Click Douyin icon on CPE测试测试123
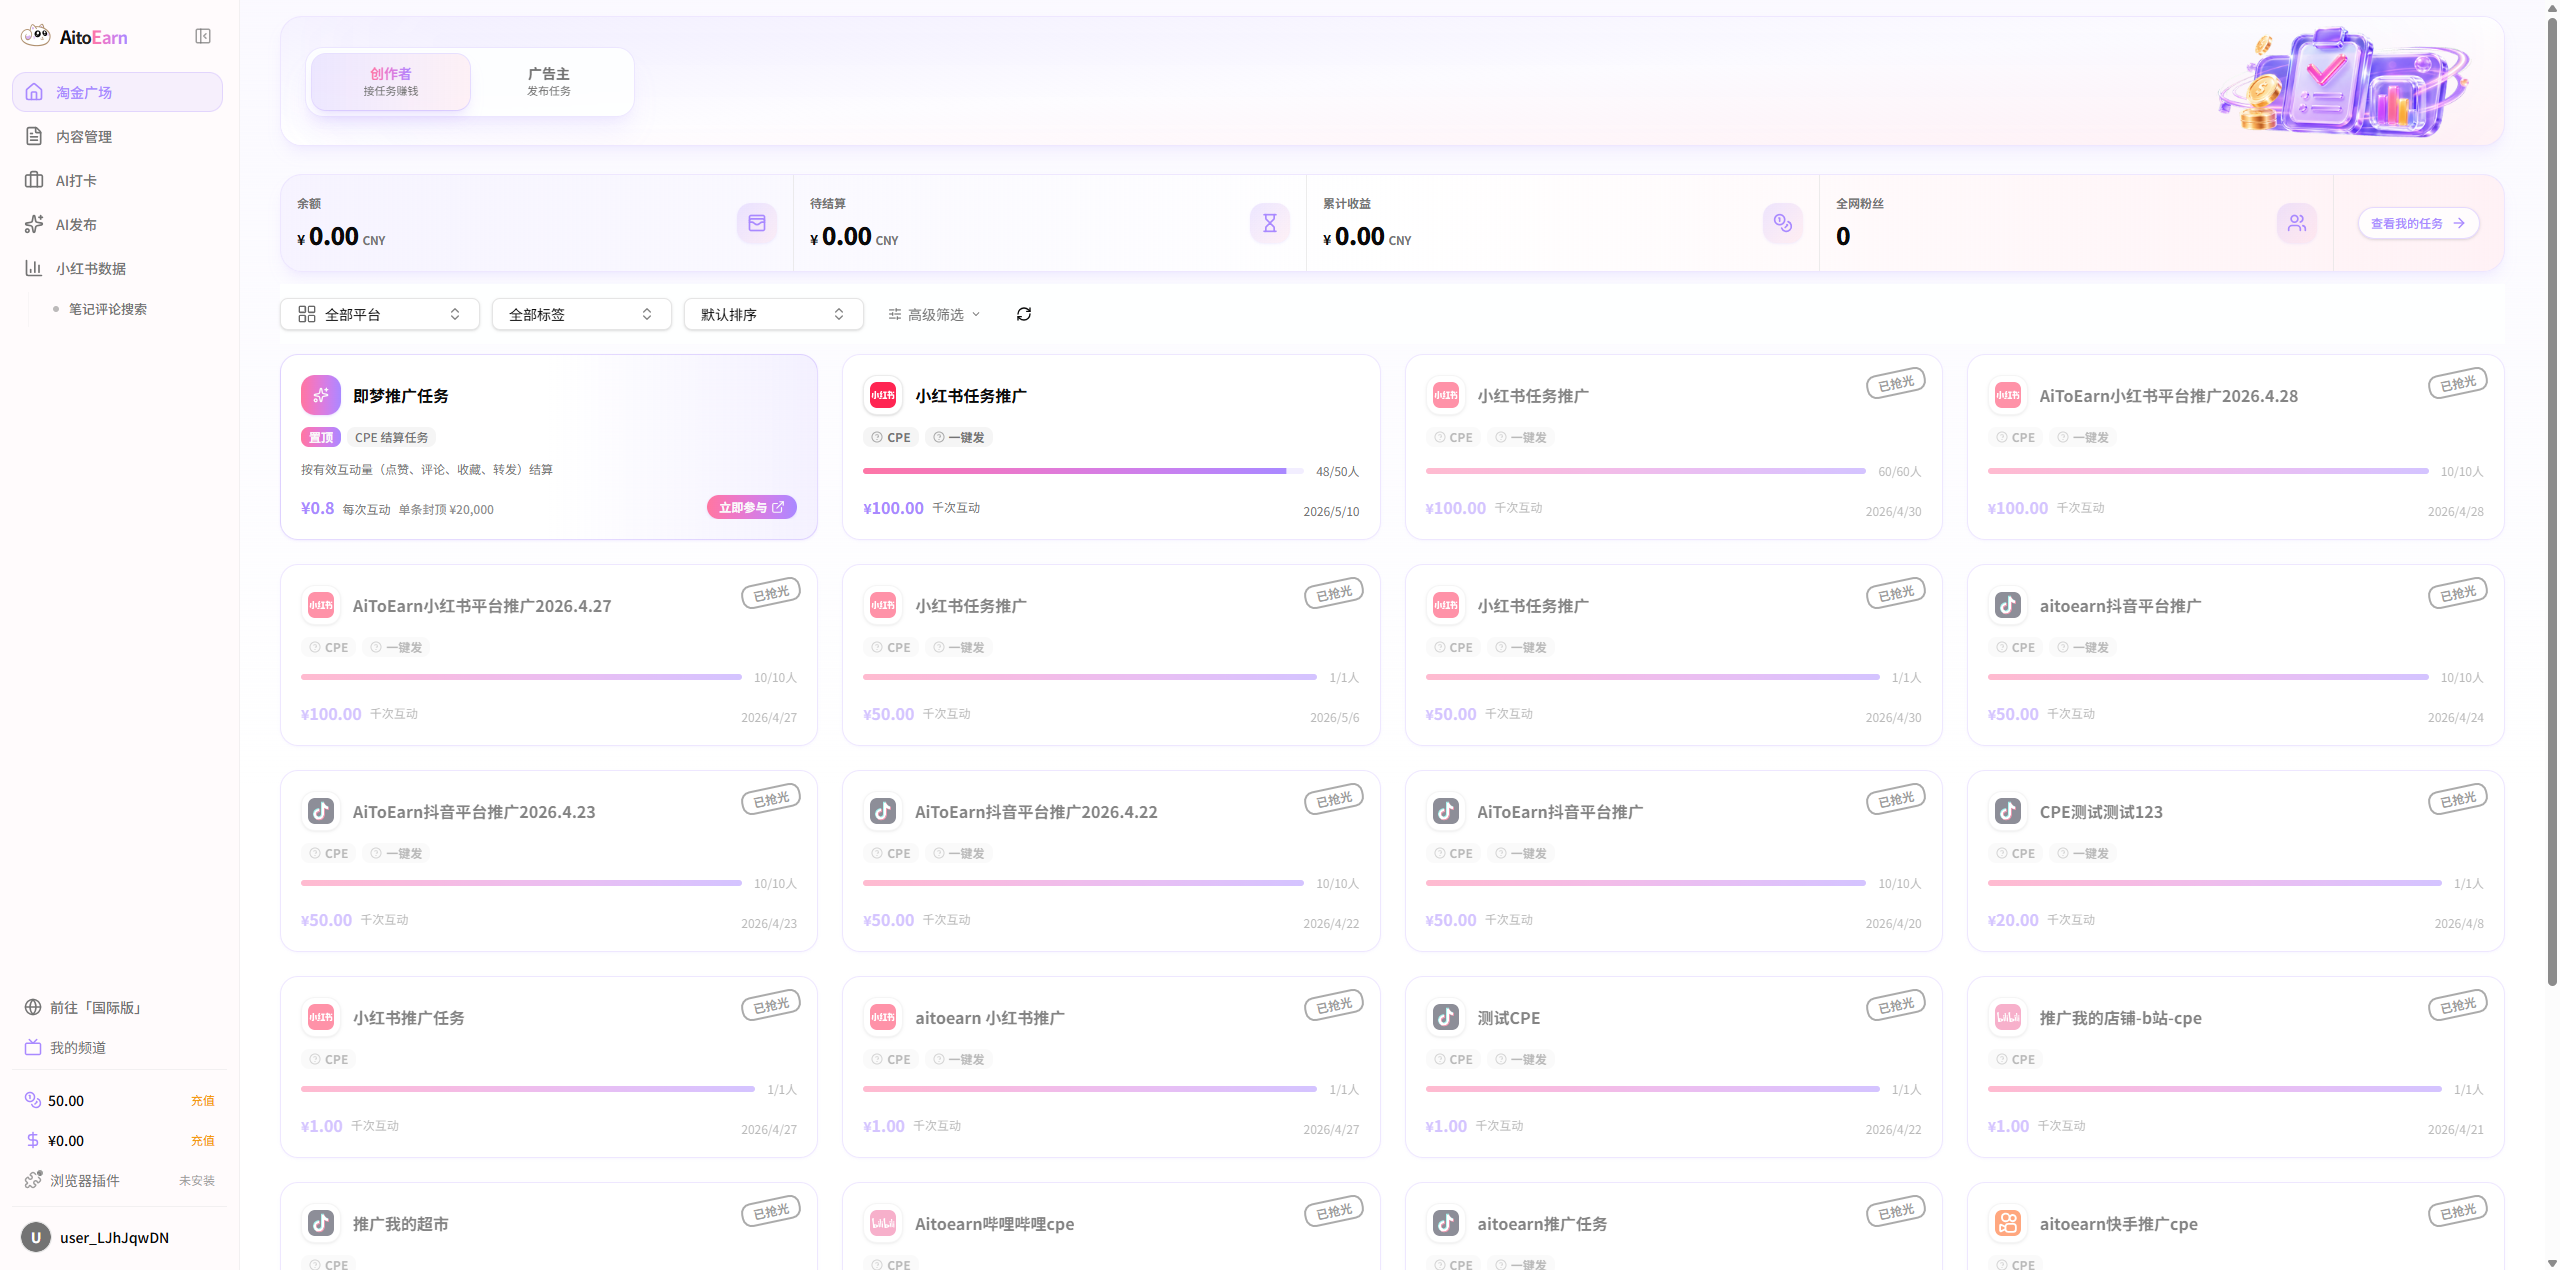The width and height of the screenshot is (2560, 1270). coord(2008,811)
